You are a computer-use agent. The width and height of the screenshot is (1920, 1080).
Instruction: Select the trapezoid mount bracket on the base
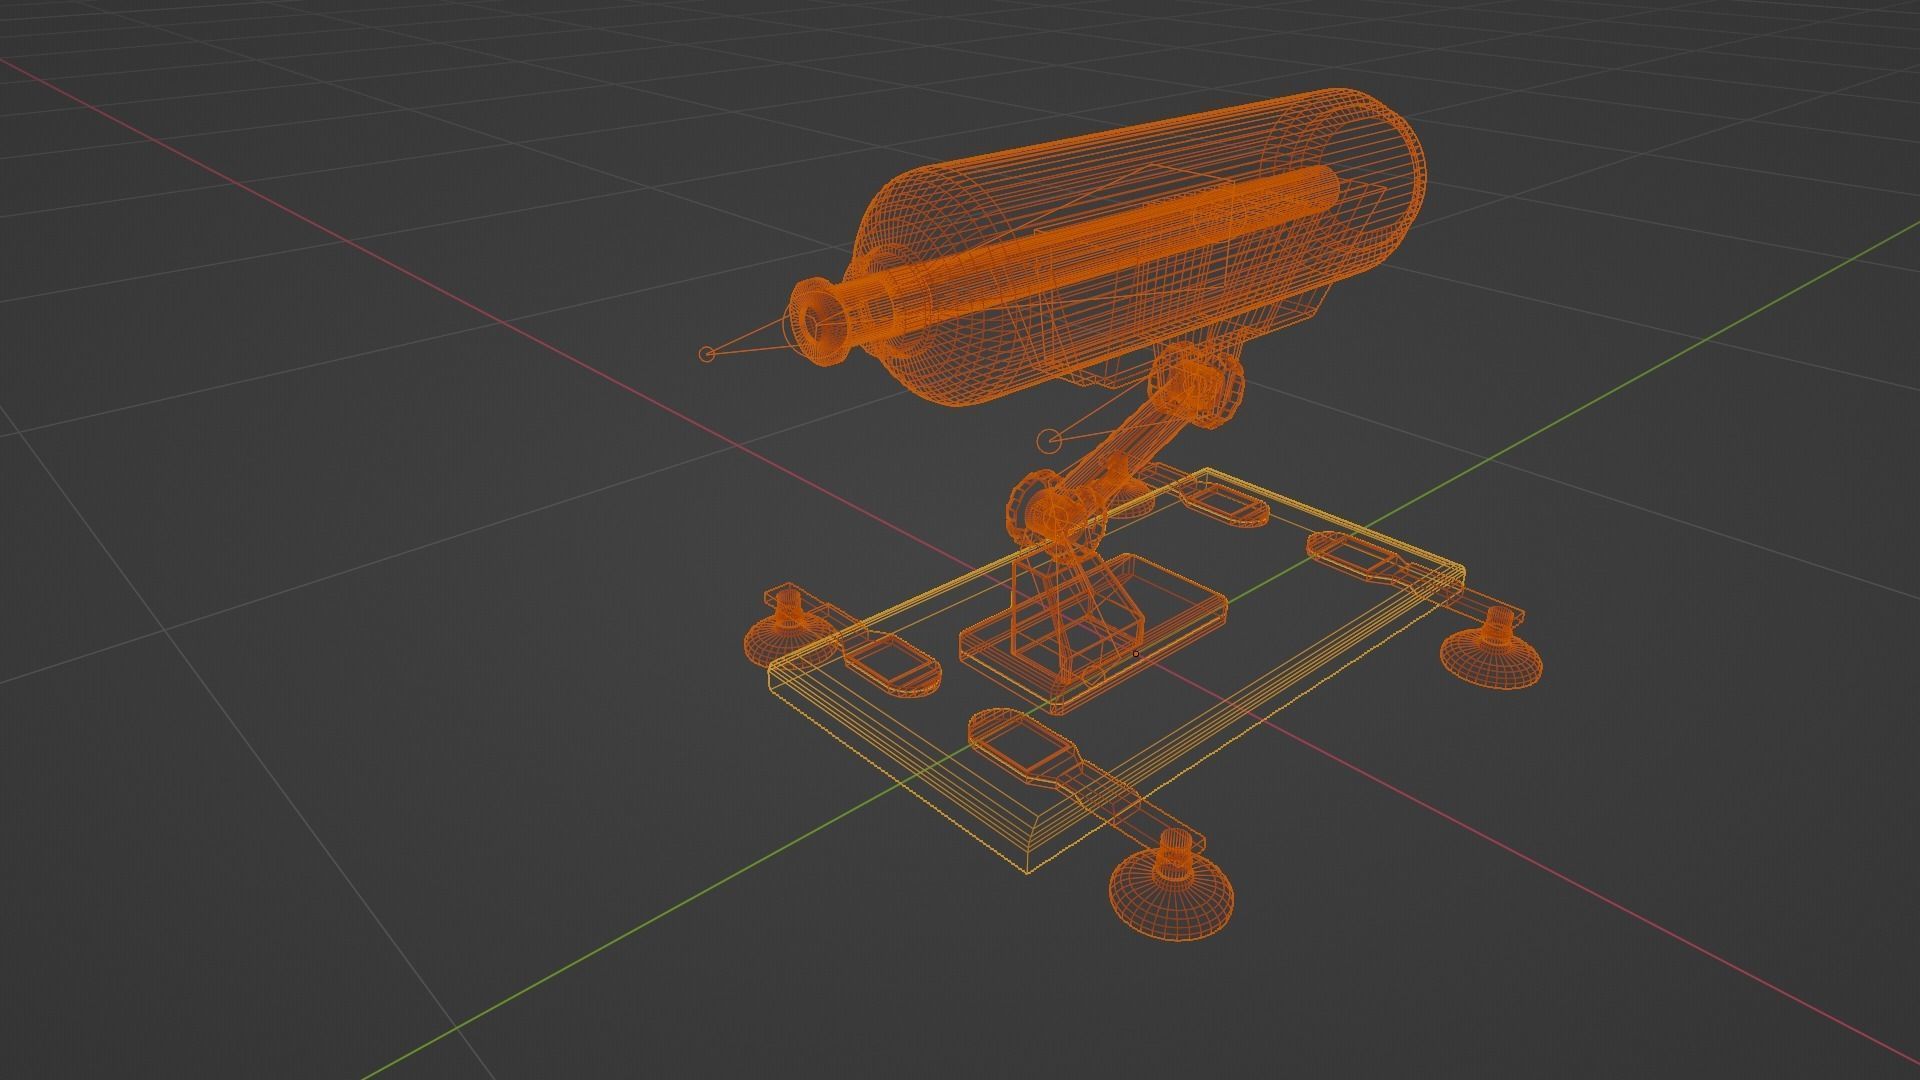(1077, 618)
